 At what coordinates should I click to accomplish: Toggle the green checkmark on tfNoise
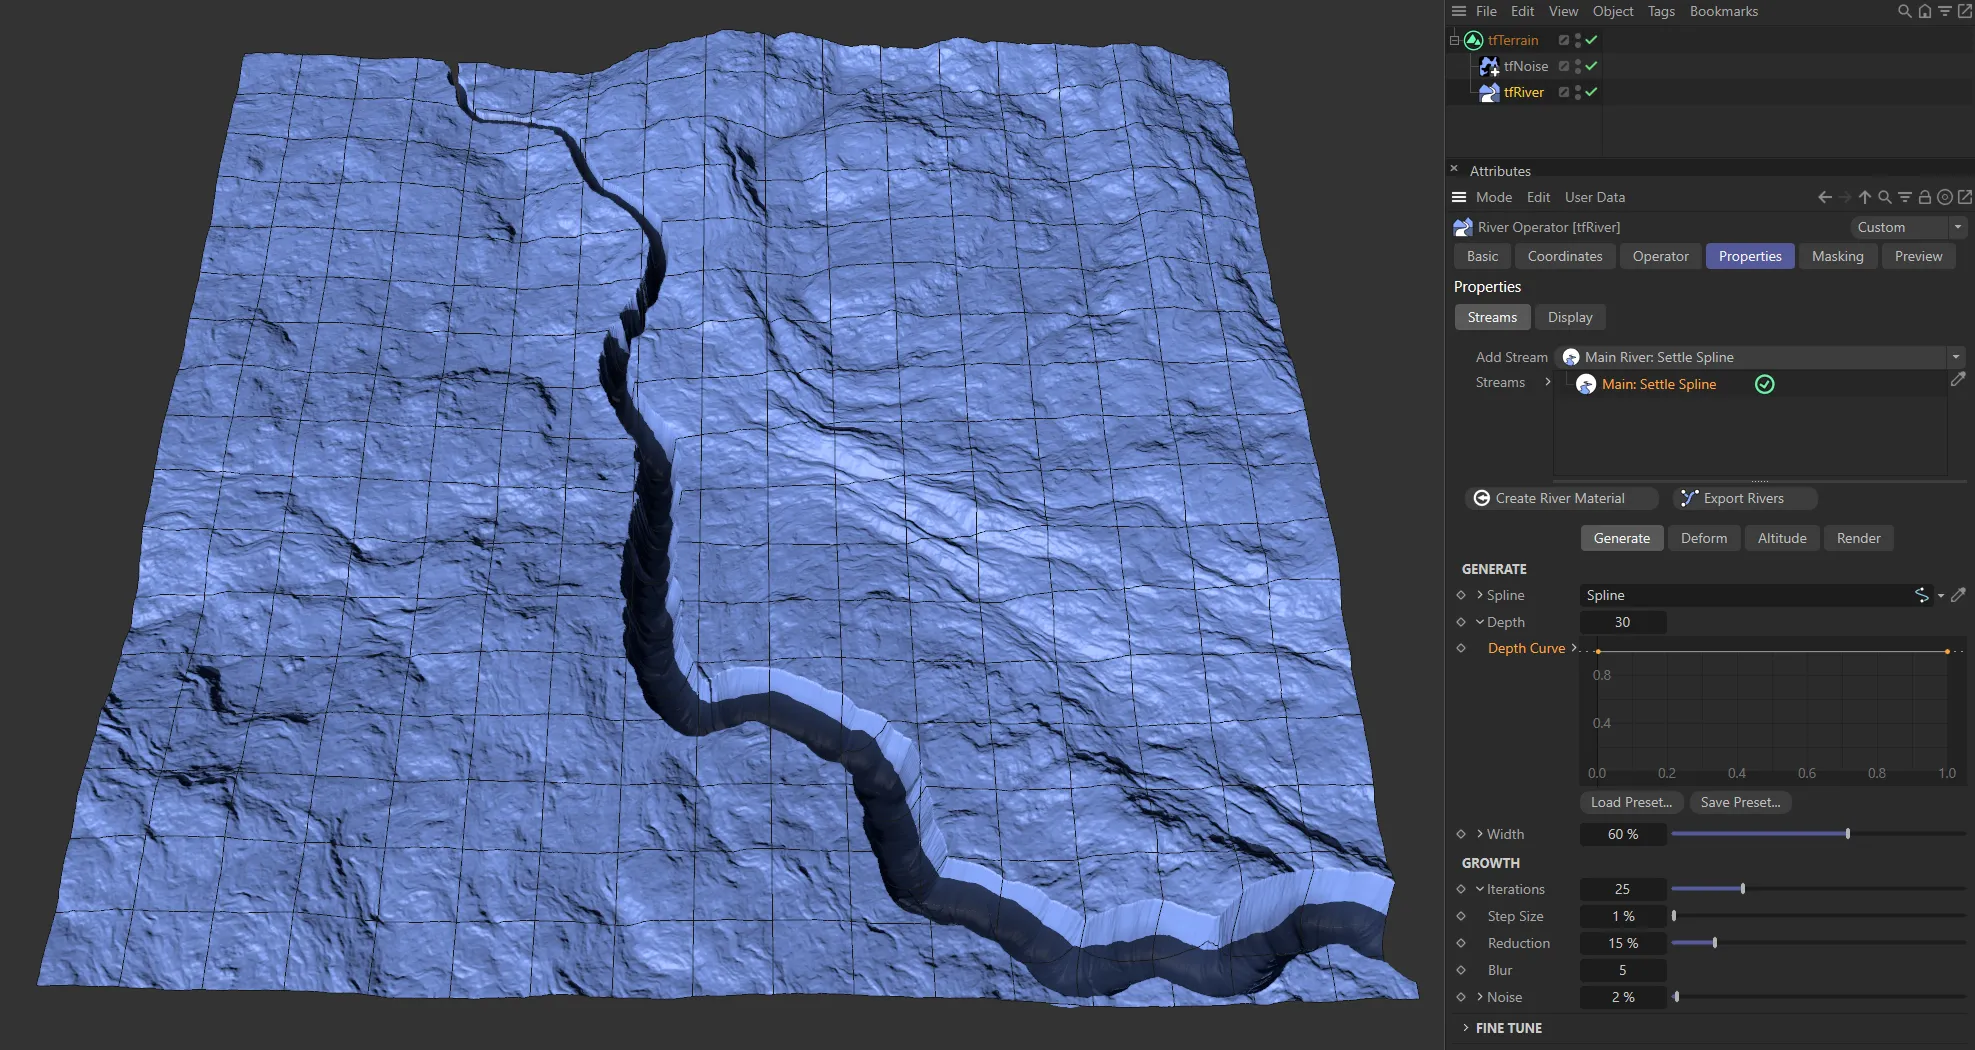[1590, 66]
